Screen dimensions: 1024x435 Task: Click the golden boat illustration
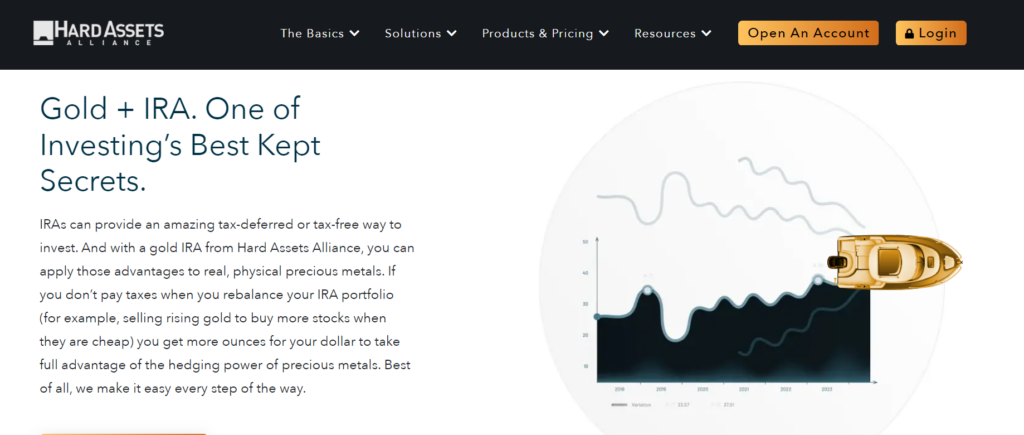point(894,261)
